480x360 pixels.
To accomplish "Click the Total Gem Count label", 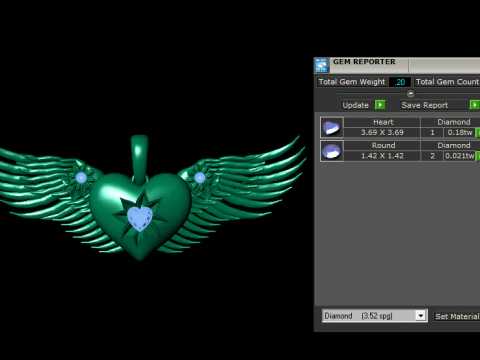I will (x=447, y=82).
